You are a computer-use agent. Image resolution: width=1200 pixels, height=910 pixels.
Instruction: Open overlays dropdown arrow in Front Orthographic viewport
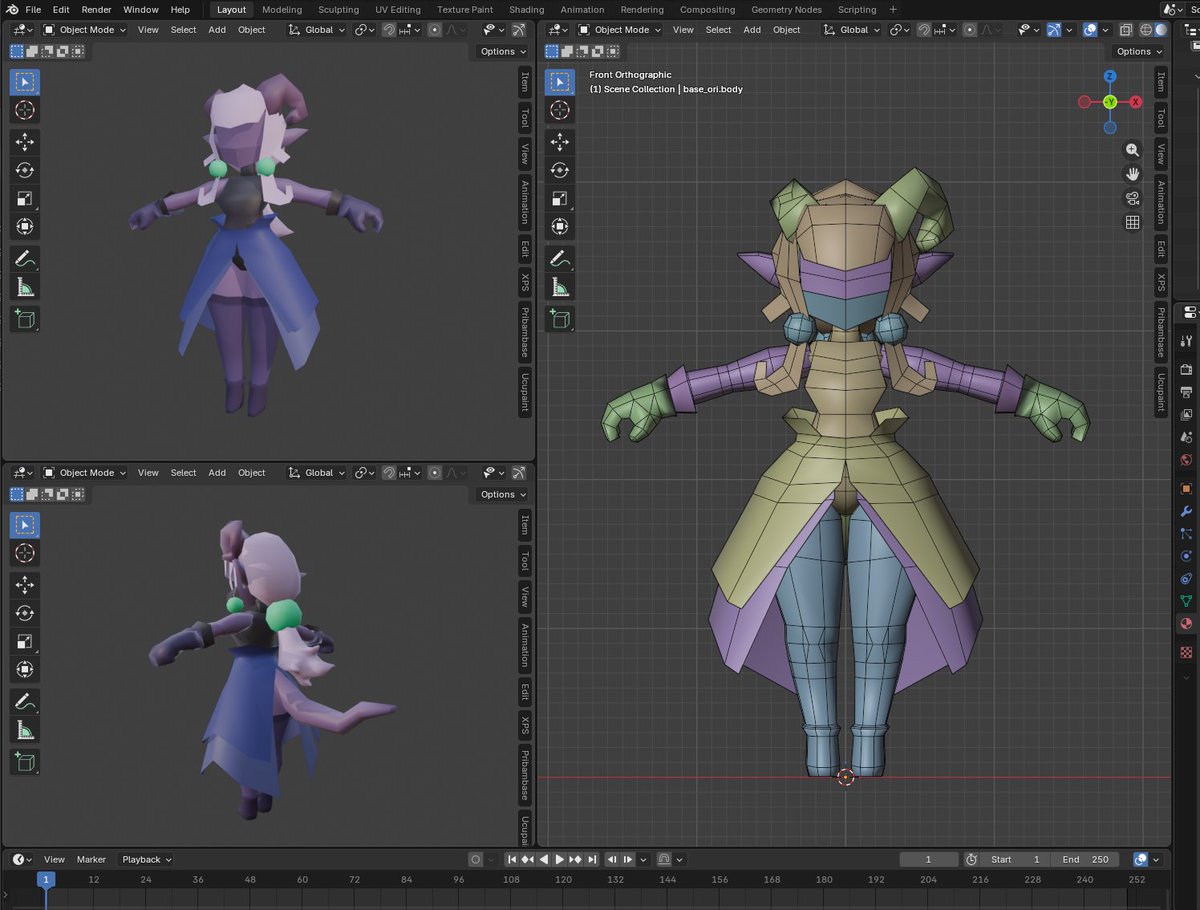(1104, 30)
